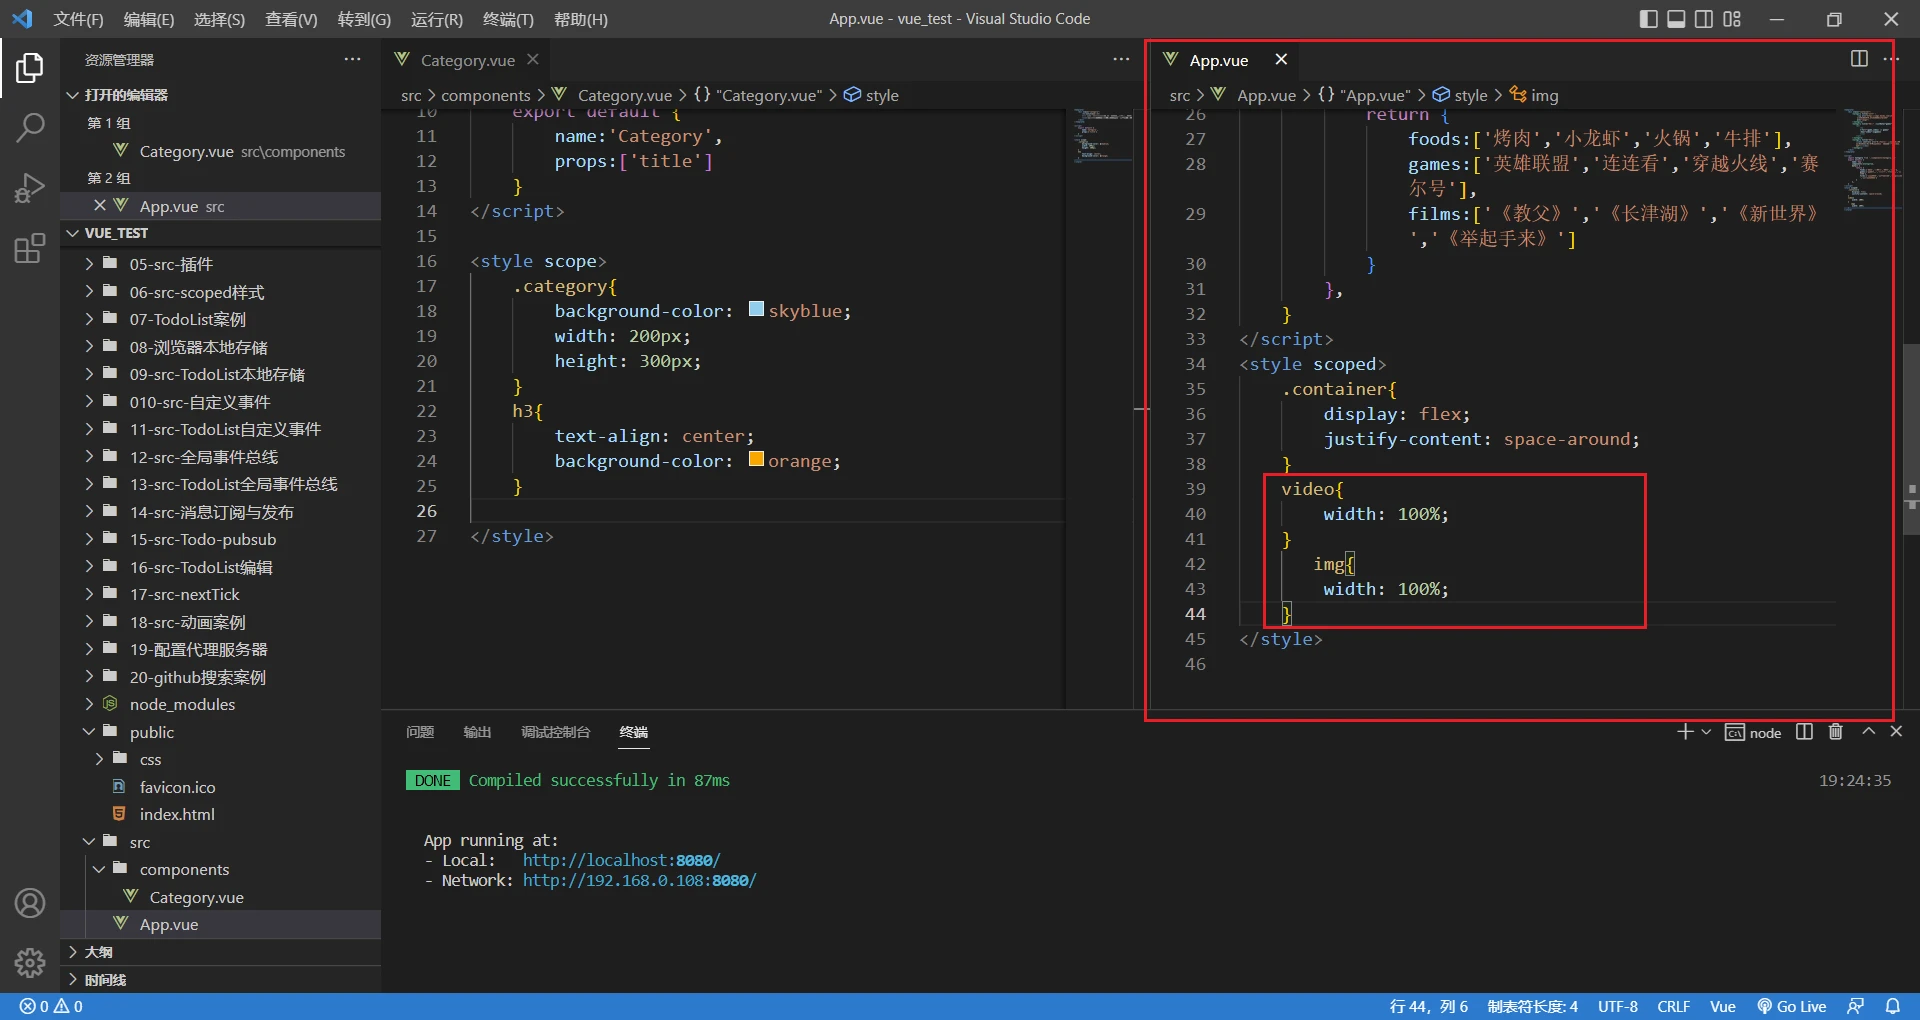
Task: Open the Extensions view icon
Action: coord(30,248)
